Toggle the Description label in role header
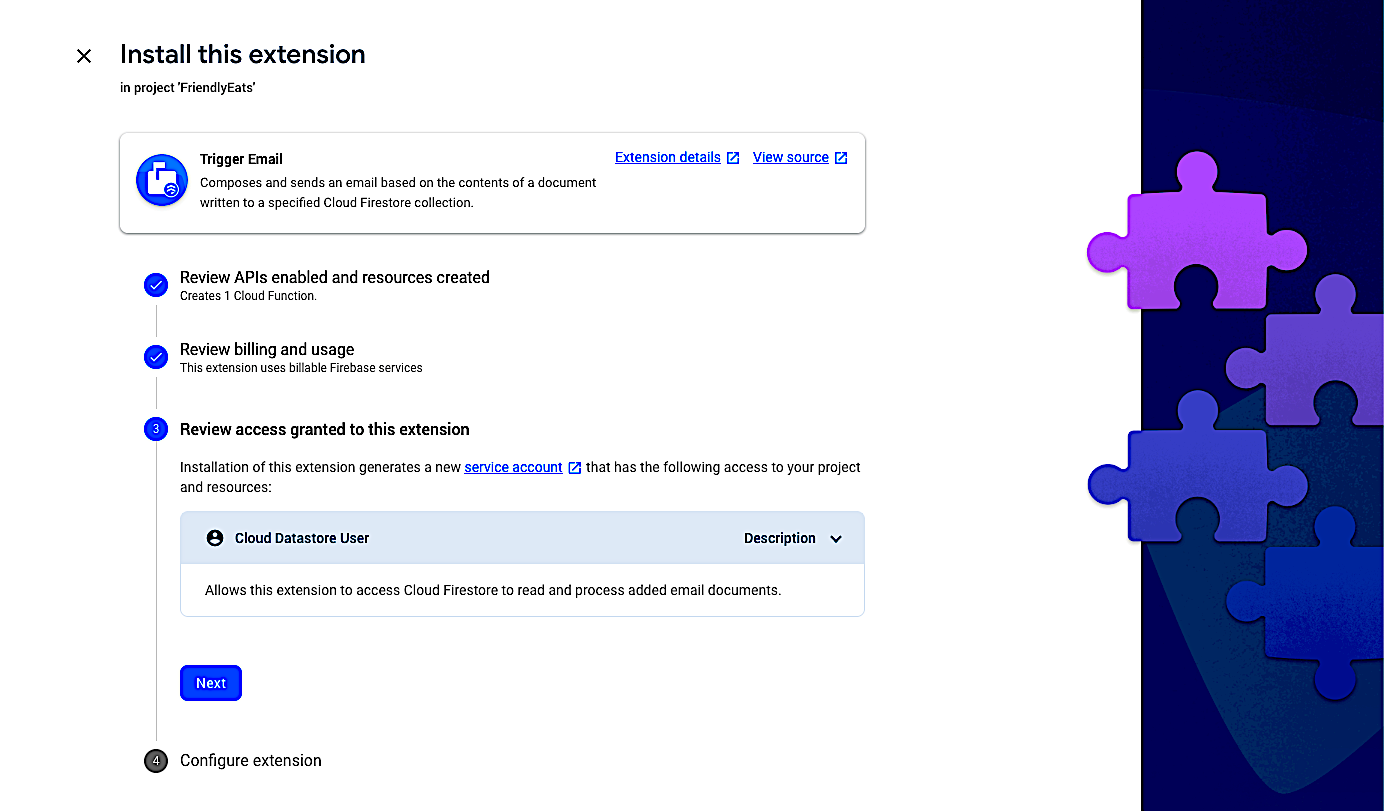This screenshot has height=811, width=1384. point(780,538)
